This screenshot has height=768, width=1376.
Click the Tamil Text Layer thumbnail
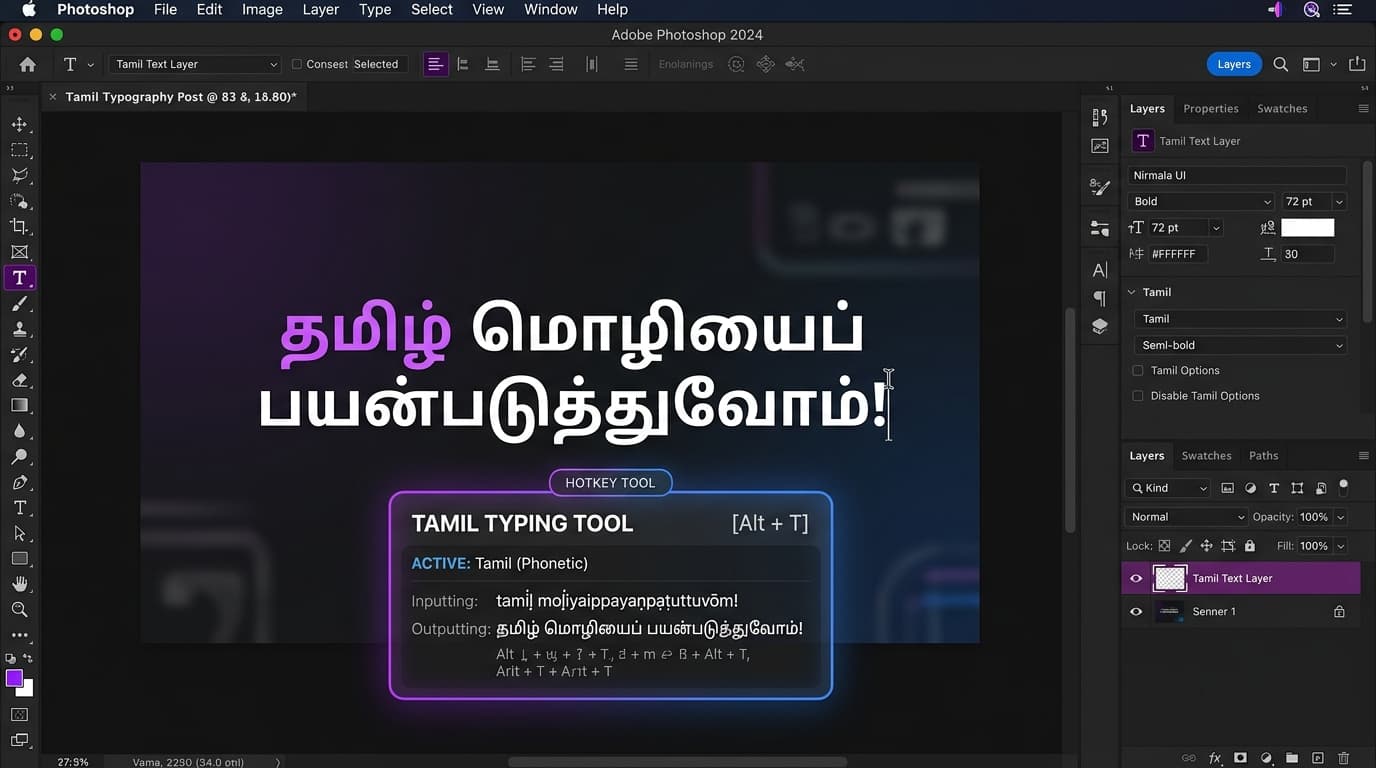click(1169, 578)
